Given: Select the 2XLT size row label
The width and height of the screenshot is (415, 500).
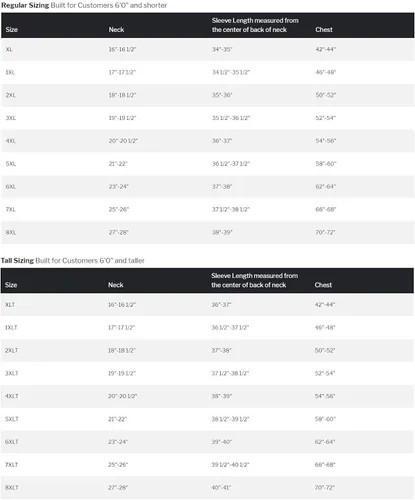Looking at the screenshot, I should pyautogui.click(x=11, y=350).
